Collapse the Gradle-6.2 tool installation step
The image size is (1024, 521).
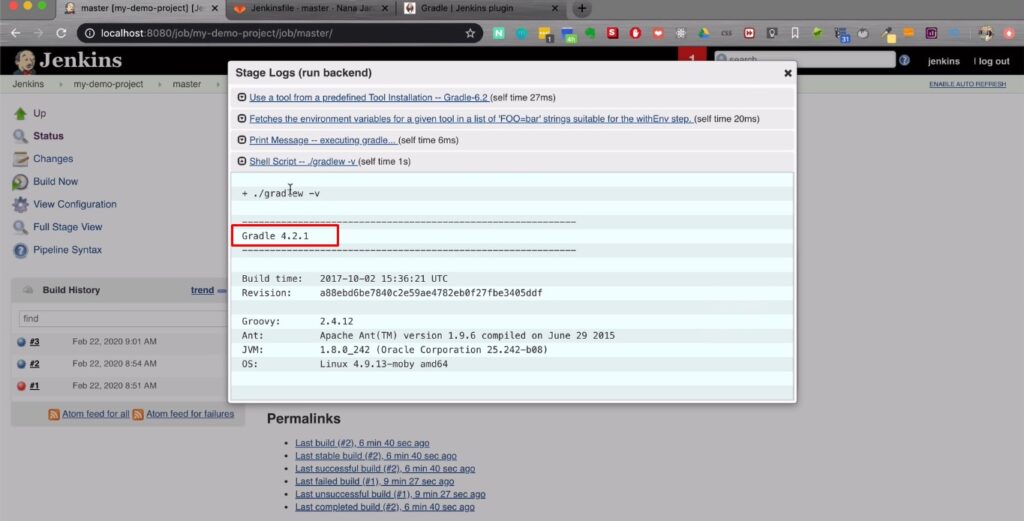[242, 97]
